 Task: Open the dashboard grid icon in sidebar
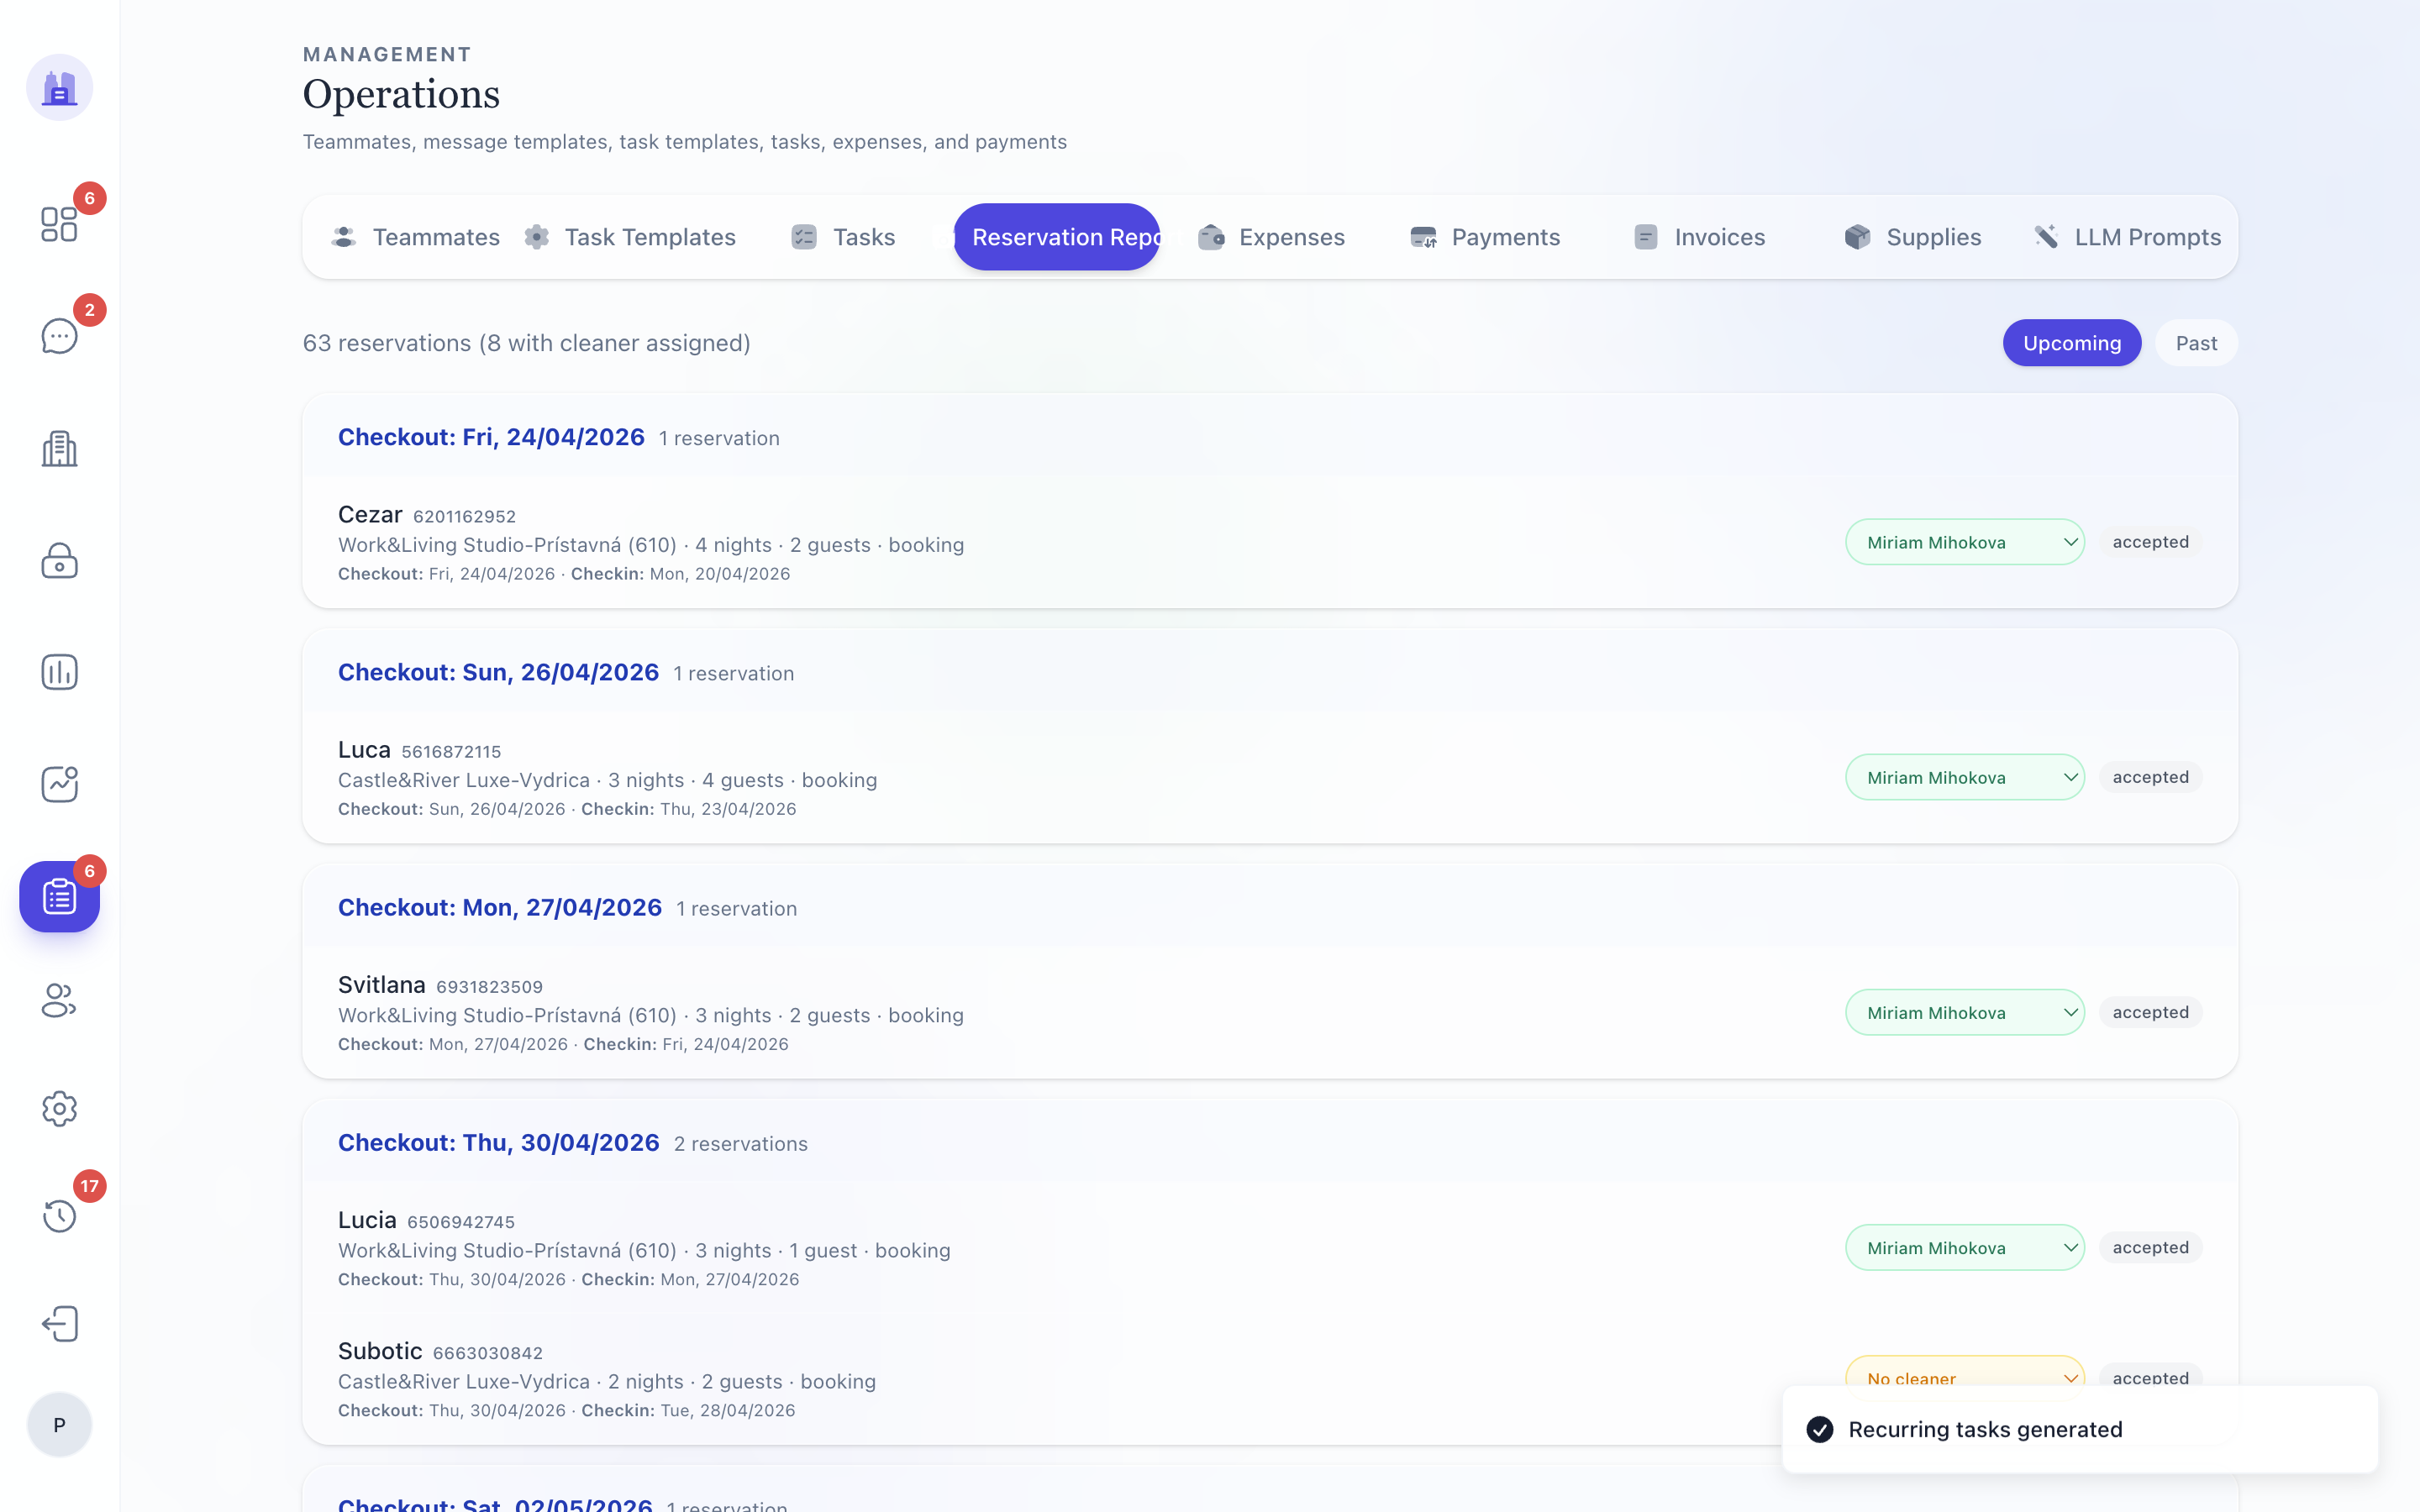point(59,224)
